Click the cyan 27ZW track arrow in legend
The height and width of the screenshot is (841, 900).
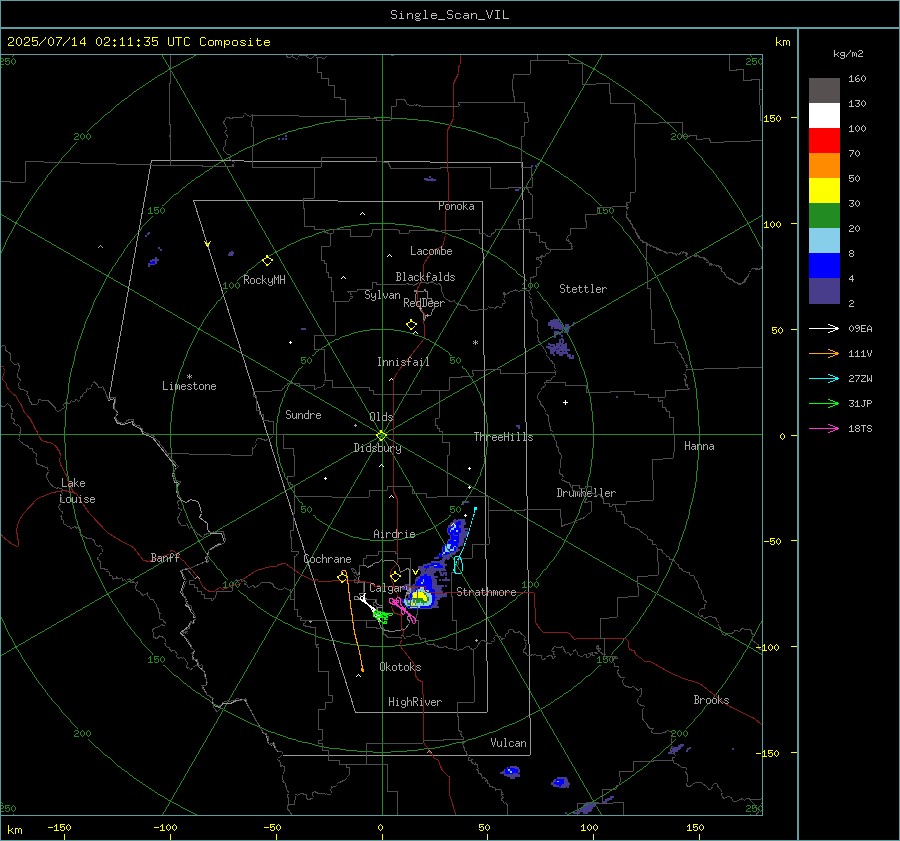[824, 378]
